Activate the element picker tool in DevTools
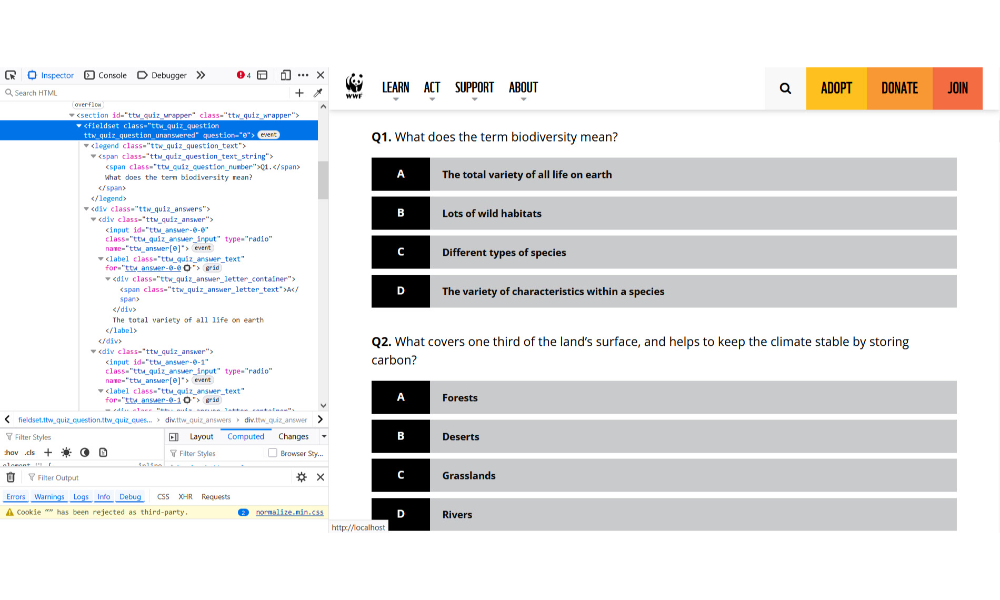The width and height of the screenshot is (1000, 600). (11, 75)
